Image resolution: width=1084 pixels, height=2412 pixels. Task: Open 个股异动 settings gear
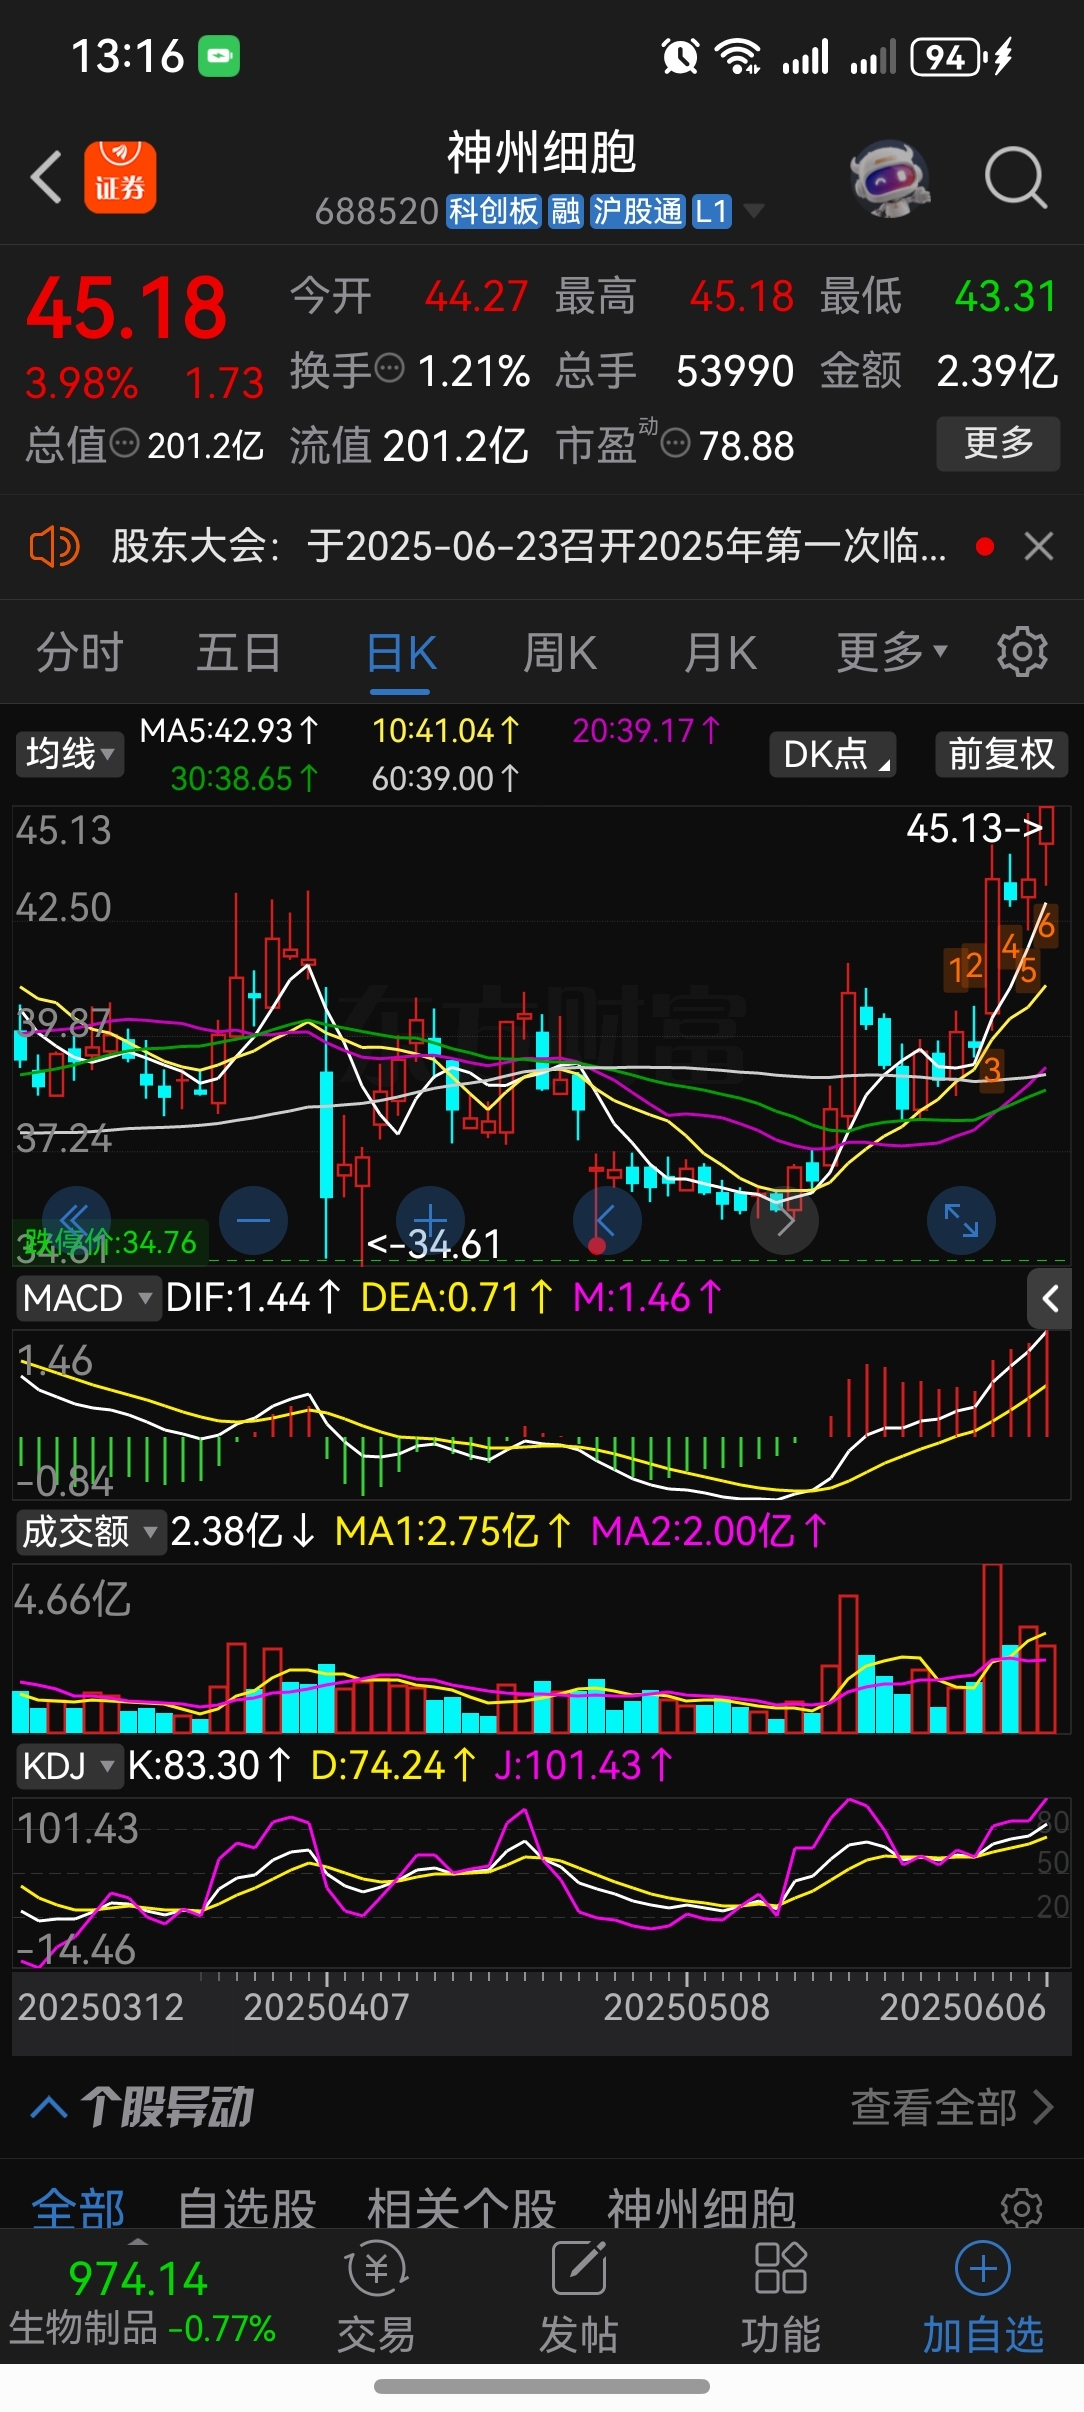coord(1022,2207)
